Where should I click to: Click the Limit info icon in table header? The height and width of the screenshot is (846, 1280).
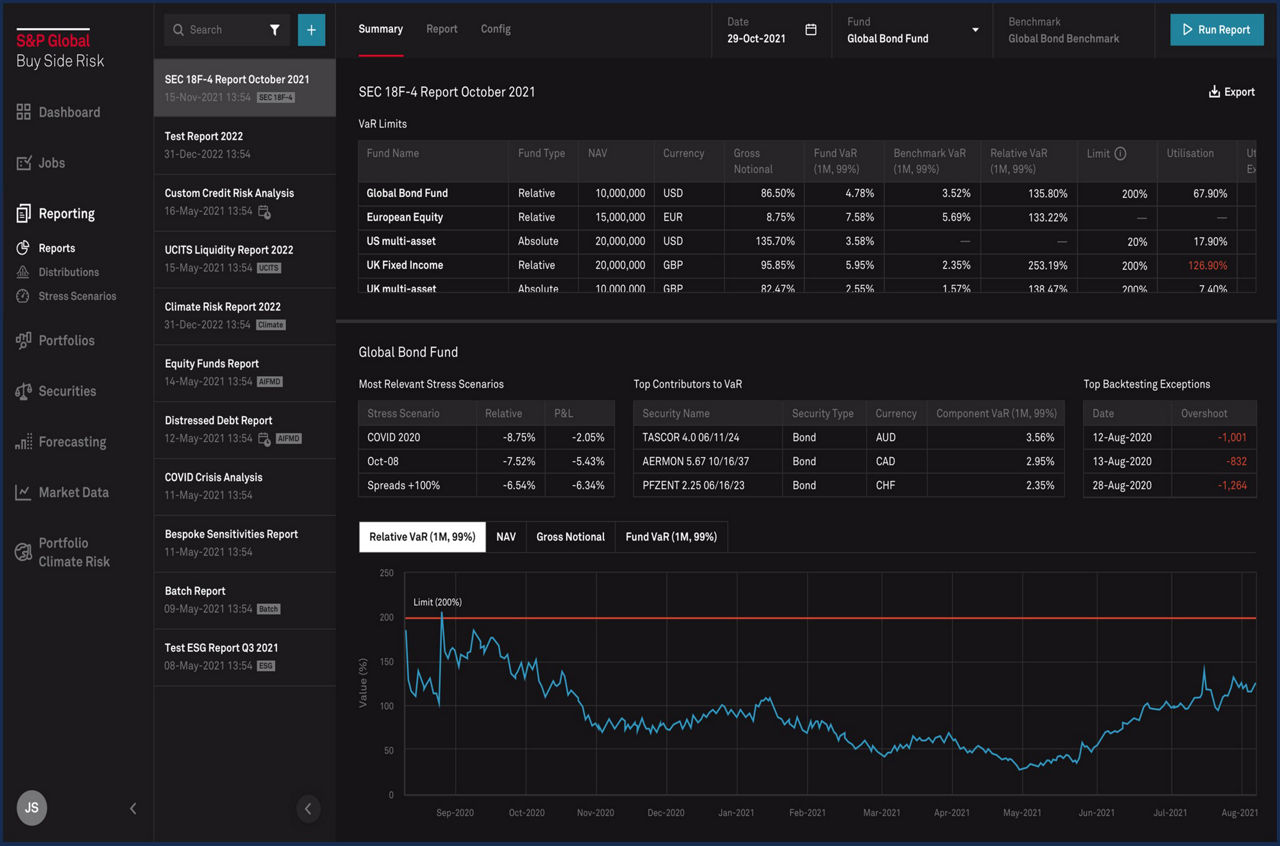(1120, 154)
